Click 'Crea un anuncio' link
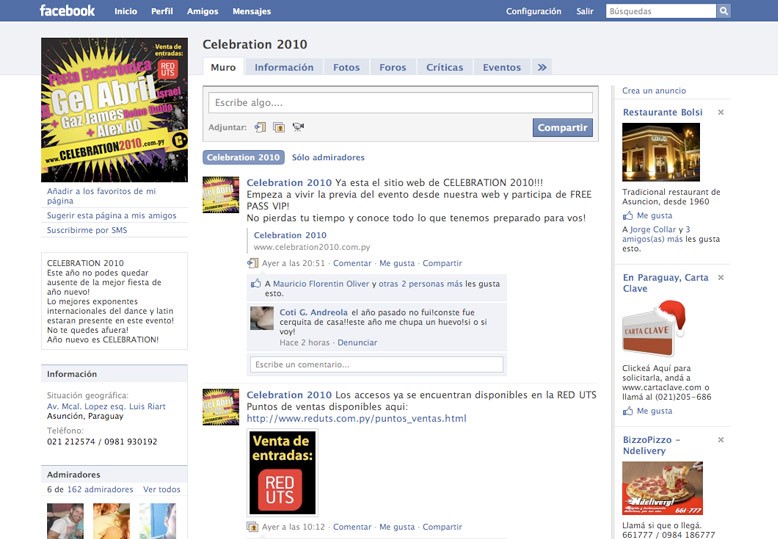This screenshot has height=539, width=778. point(654,91)
